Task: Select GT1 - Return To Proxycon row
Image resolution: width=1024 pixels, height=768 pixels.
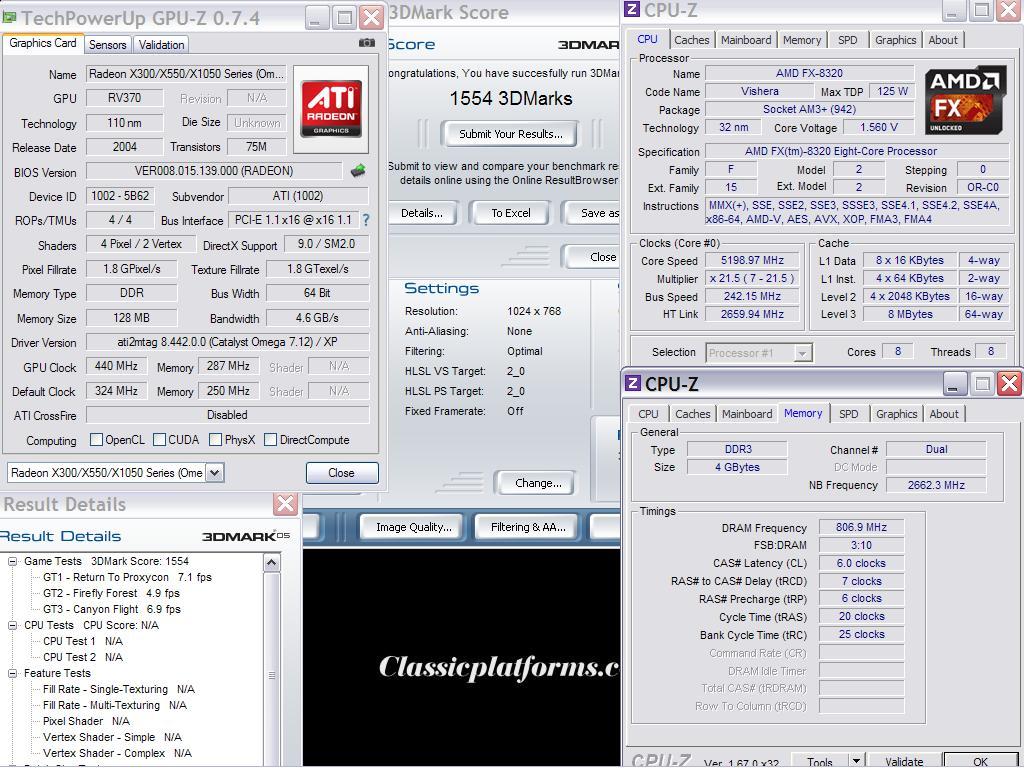Action: [127, 577]
